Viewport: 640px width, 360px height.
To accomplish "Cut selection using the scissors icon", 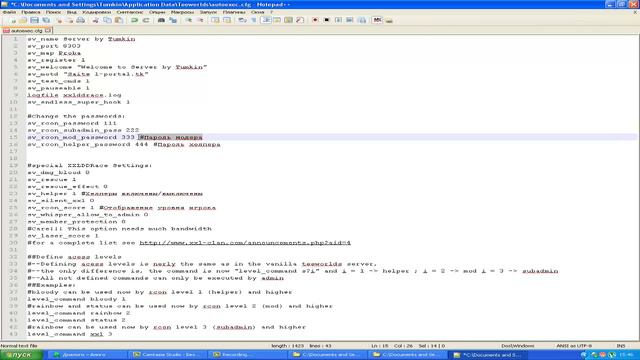I will click(96, 20).
